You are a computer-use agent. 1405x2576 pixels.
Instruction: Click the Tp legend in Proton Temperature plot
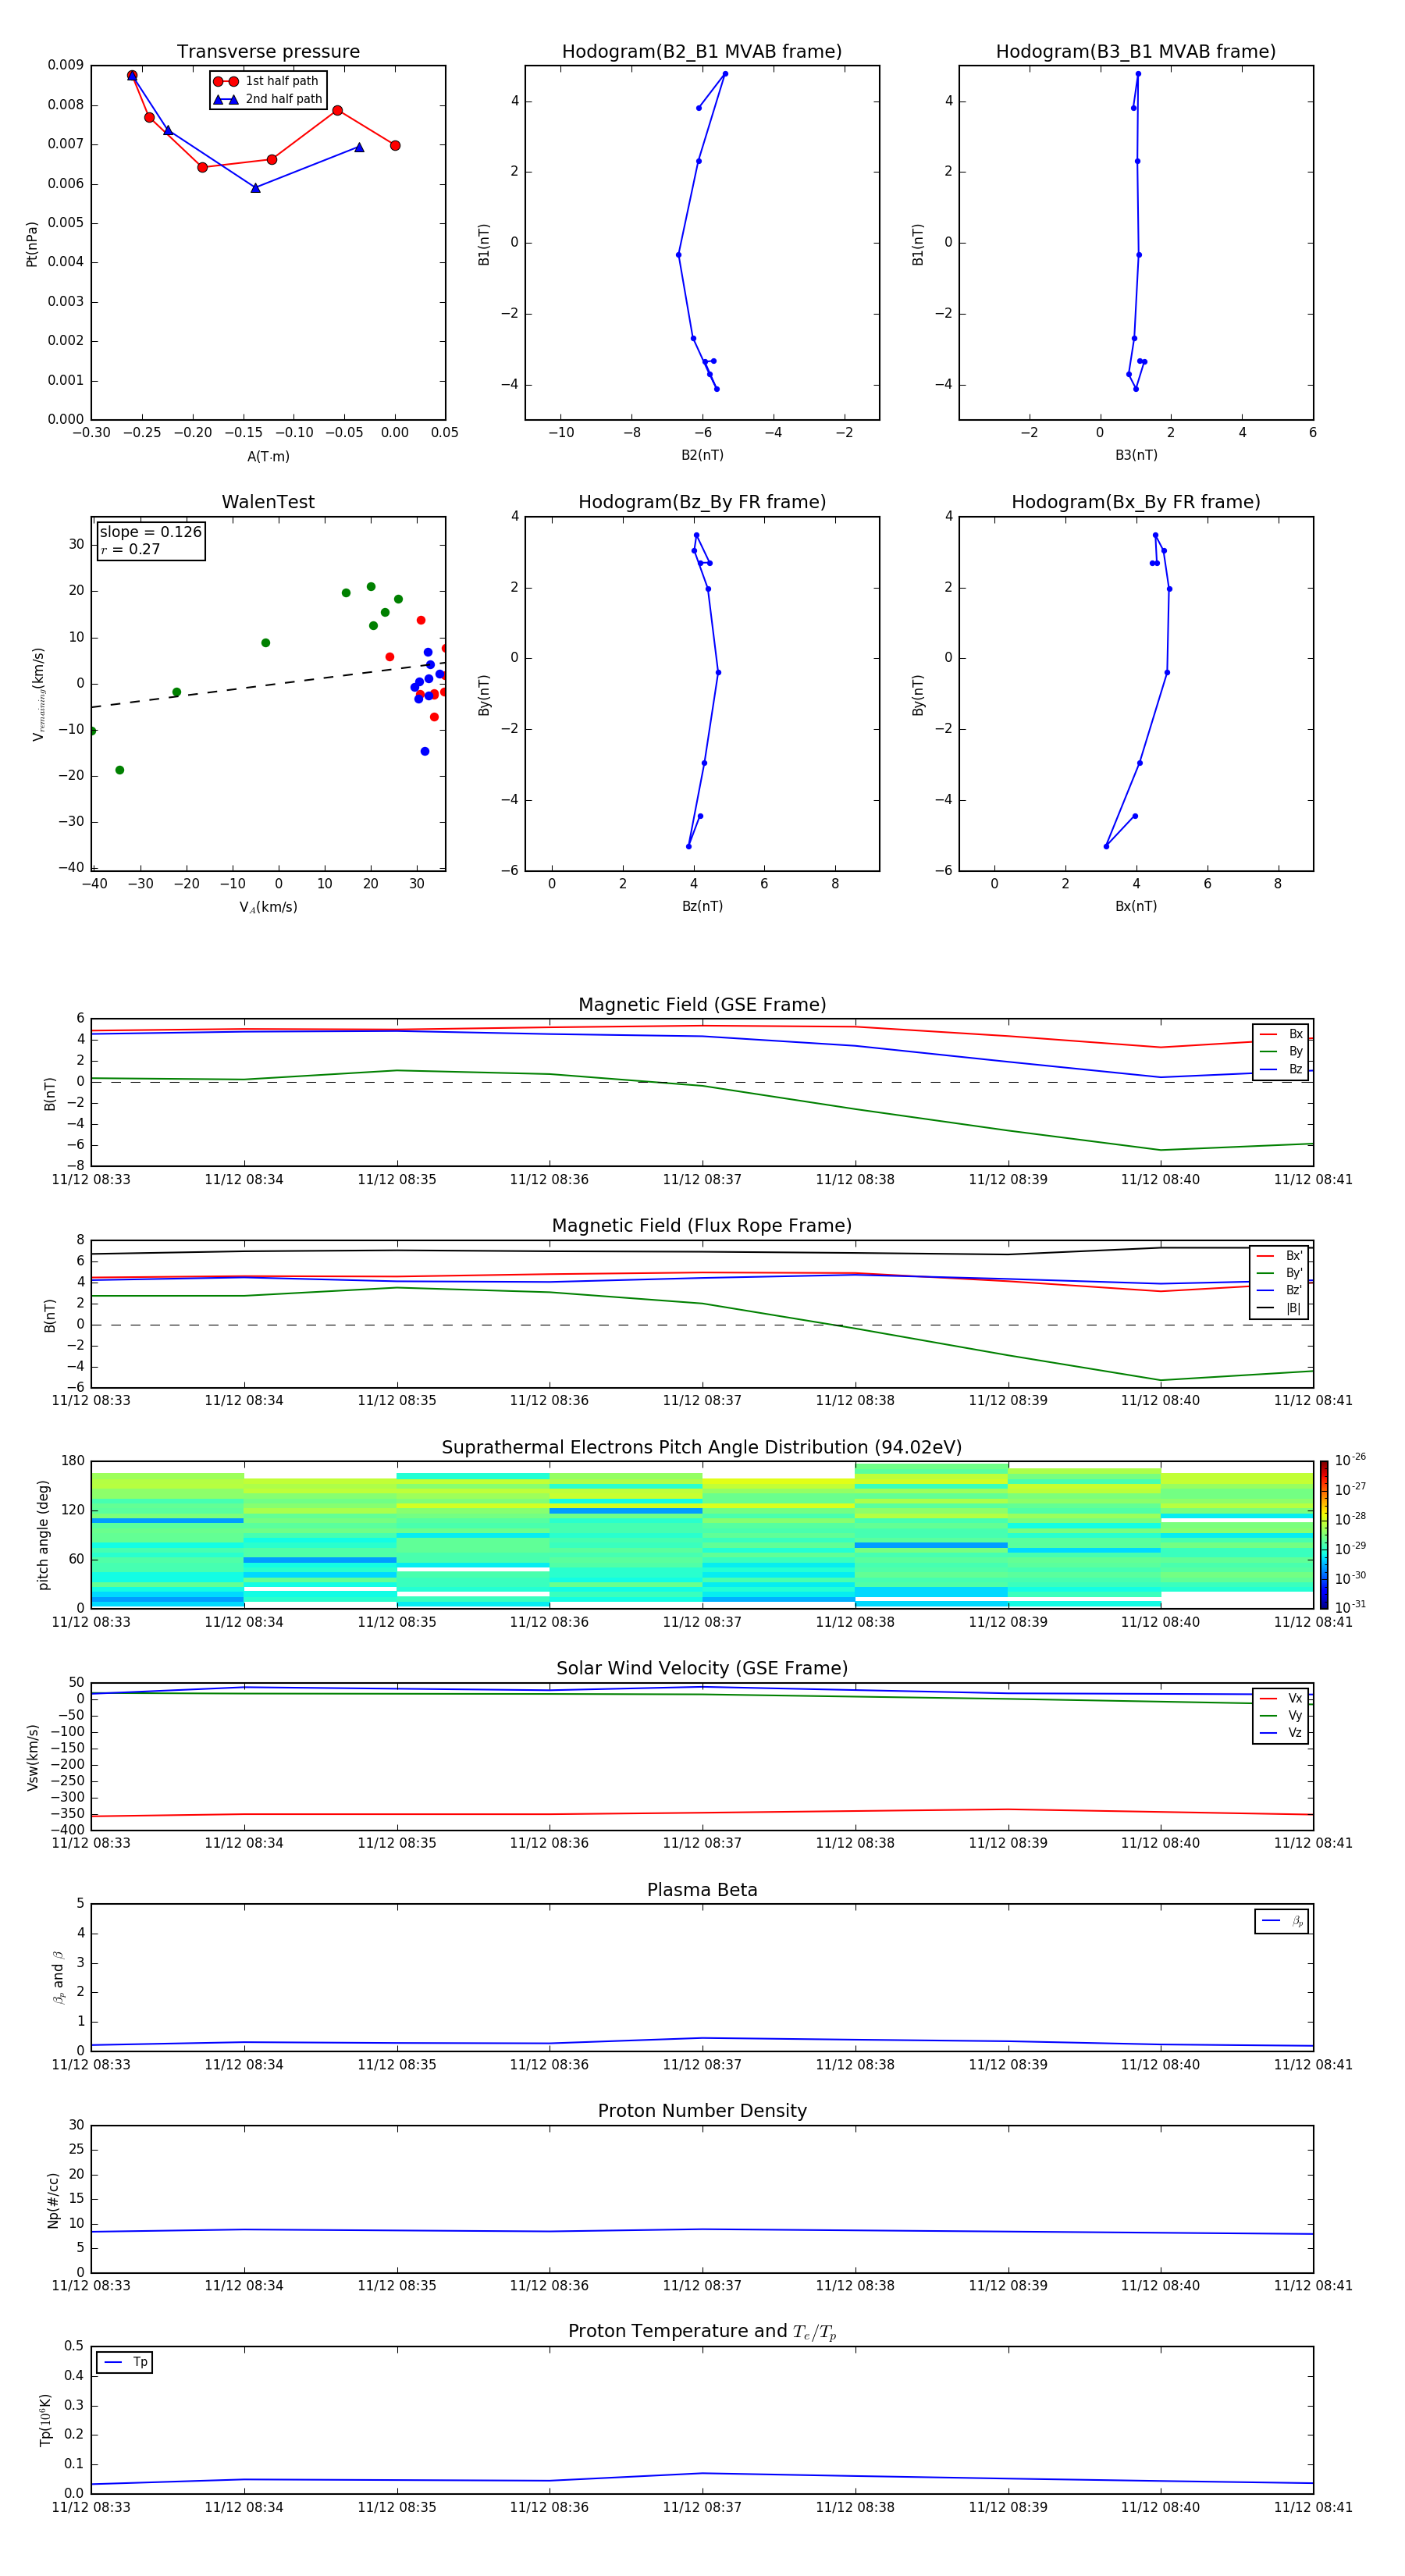coord(125,2363)
